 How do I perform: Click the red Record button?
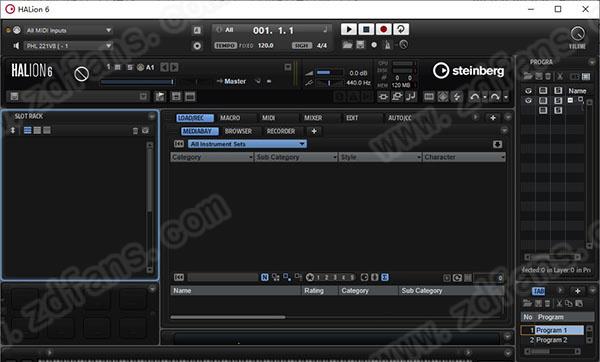[x=383, y=29]
